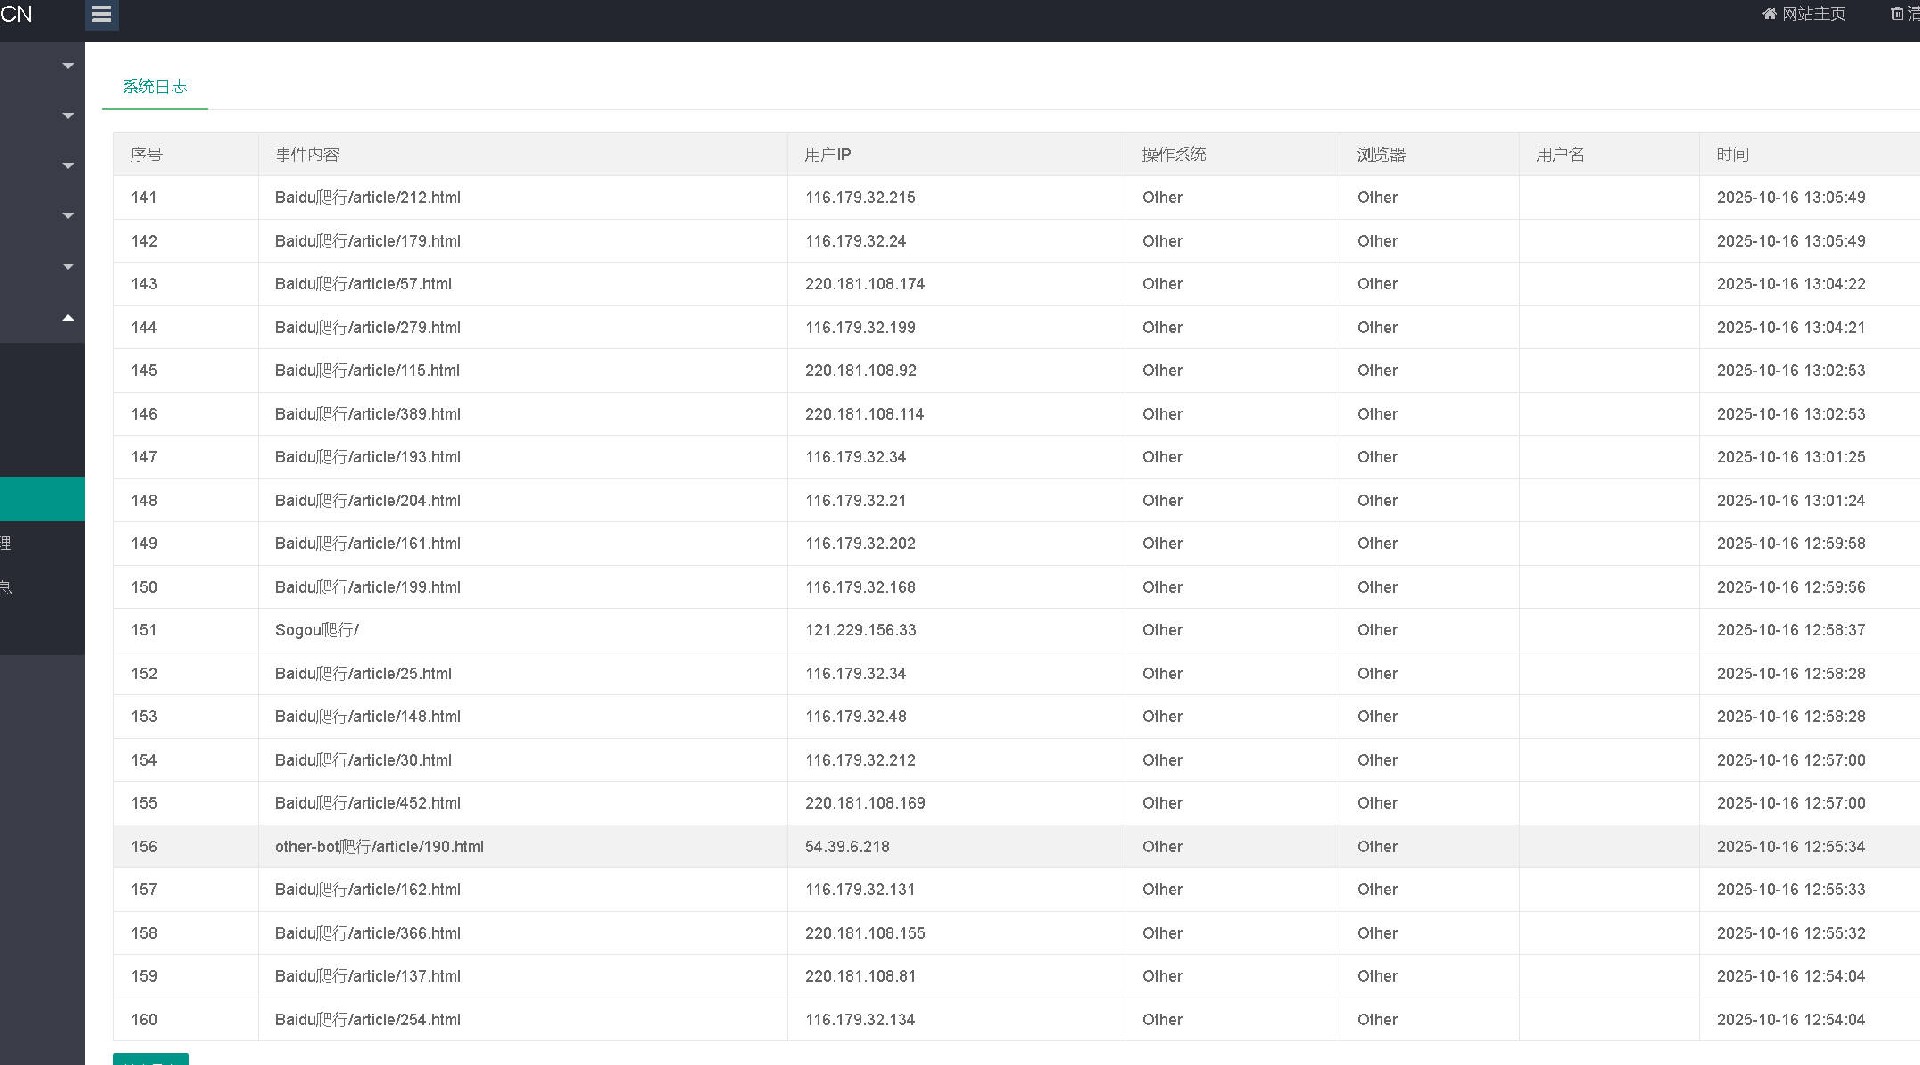Viewport: 1920px width, 1065px height.
Task: Click the trash can icon in top bar
Action: 1896,14
